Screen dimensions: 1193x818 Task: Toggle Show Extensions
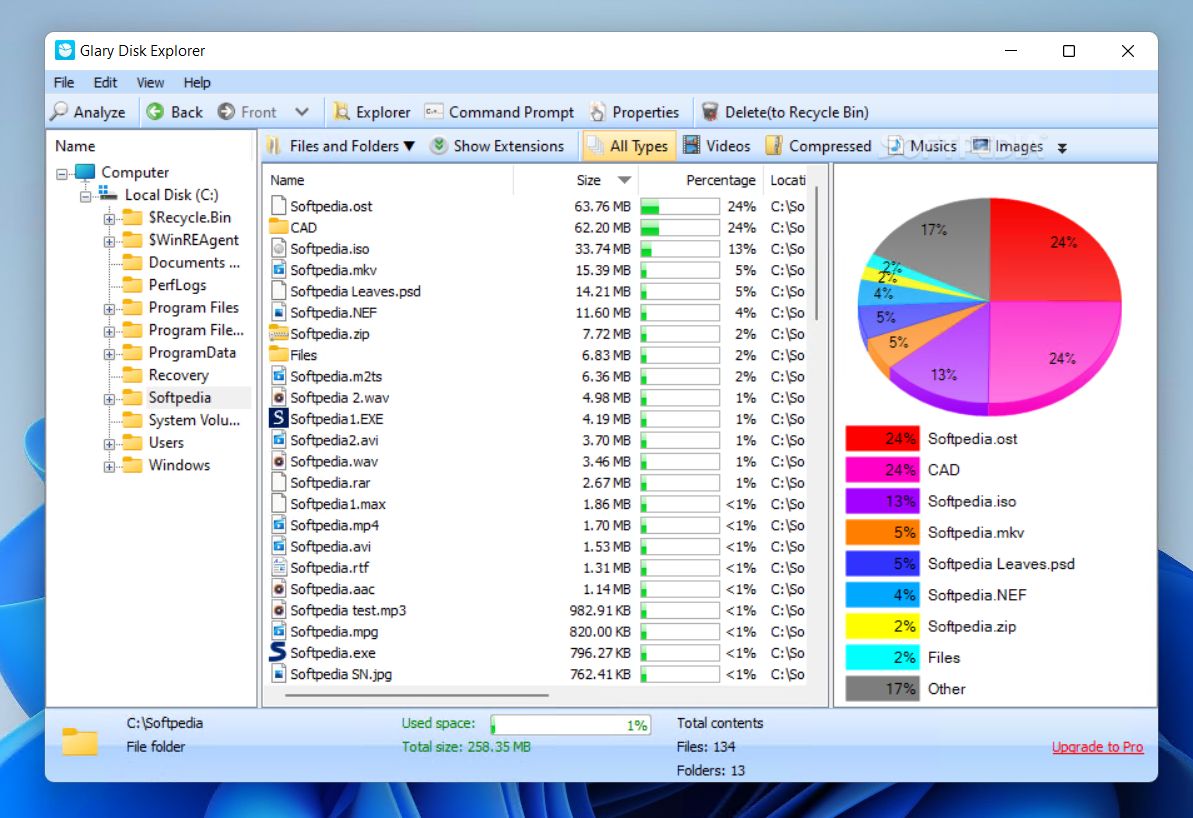click(498, 145)
